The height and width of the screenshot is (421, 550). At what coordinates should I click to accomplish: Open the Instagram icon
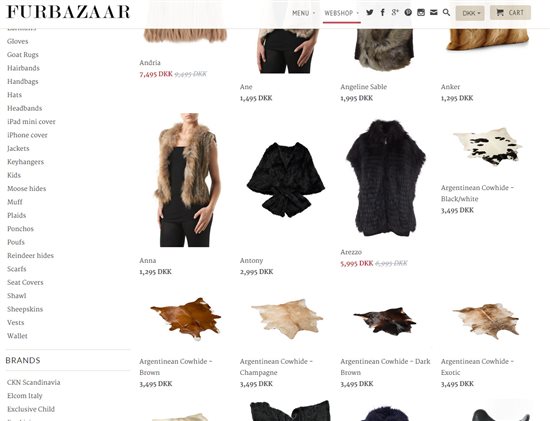[x=421, y=13]
